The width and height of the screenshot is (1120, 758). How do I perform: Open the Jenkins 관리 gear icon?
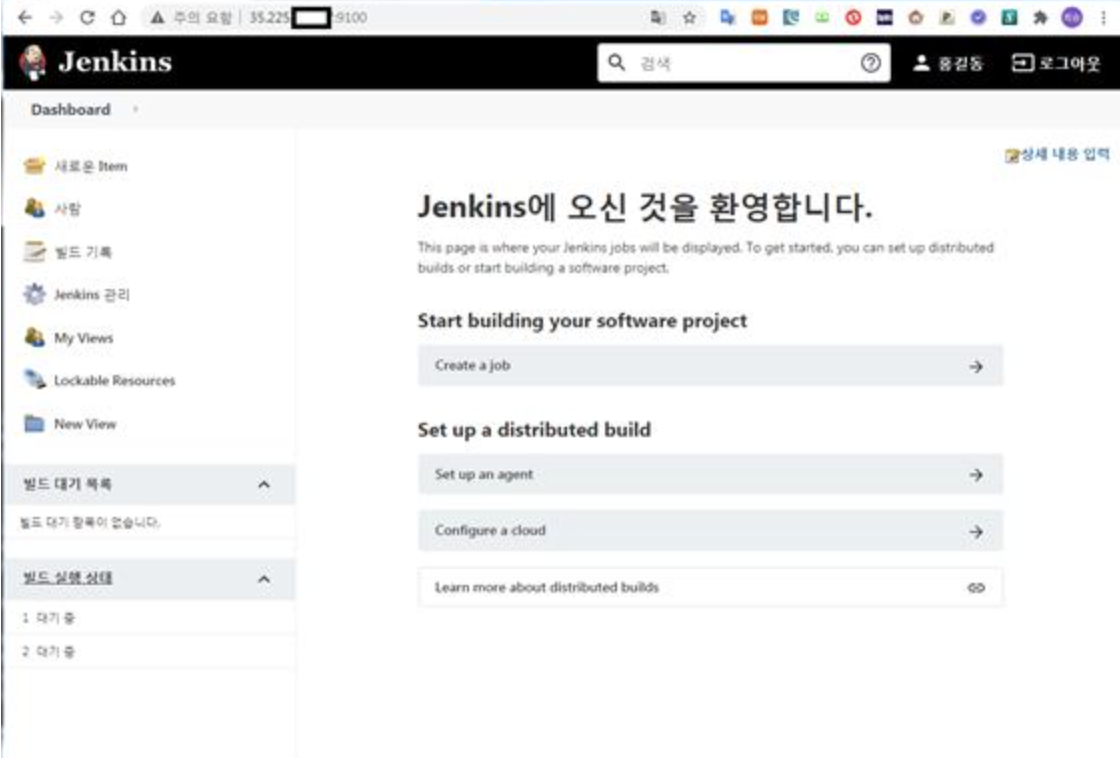(34, 294)
